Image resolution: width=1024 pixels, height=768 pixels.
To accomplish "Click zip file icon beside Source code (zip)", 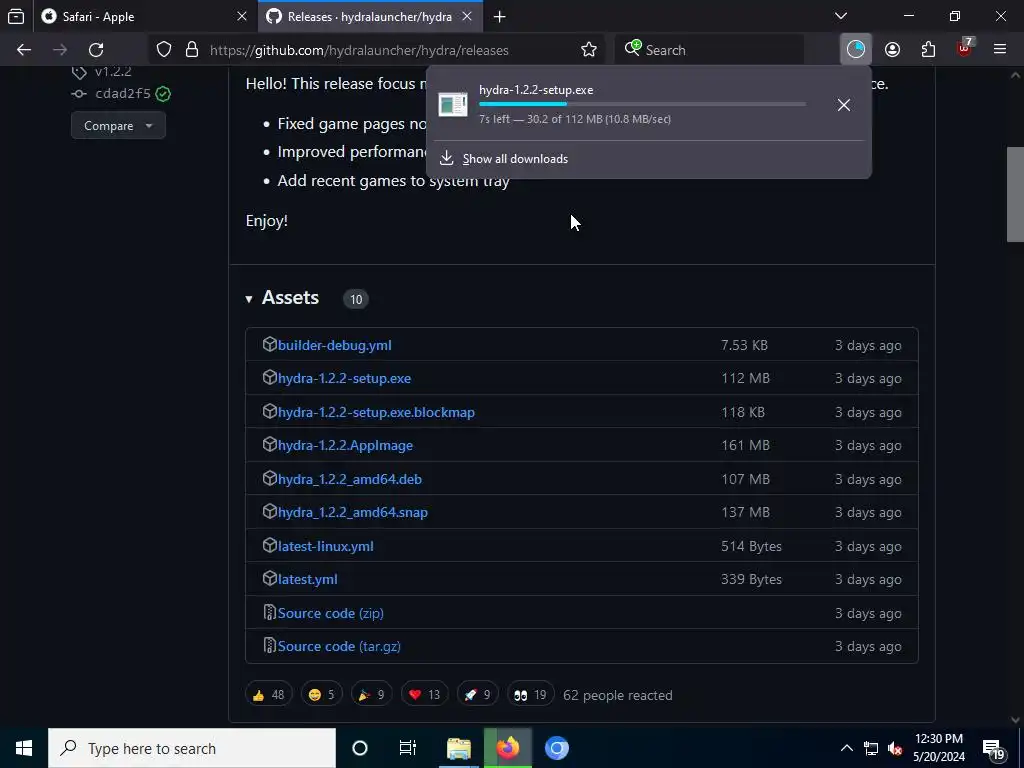I will click(269, 612).
